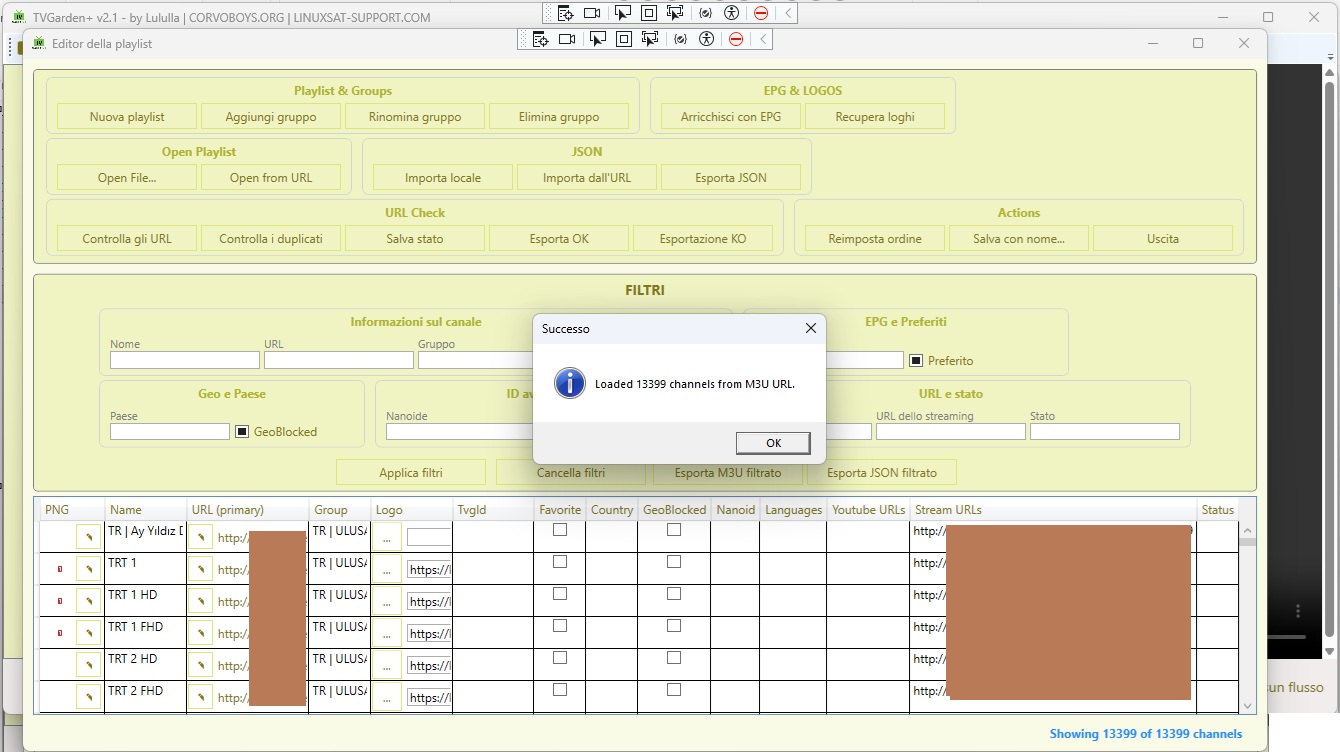This screenshot has width=1340, height=752.
Task: Click the Editor della playlist title bar app icon
Action: point(39,43)
